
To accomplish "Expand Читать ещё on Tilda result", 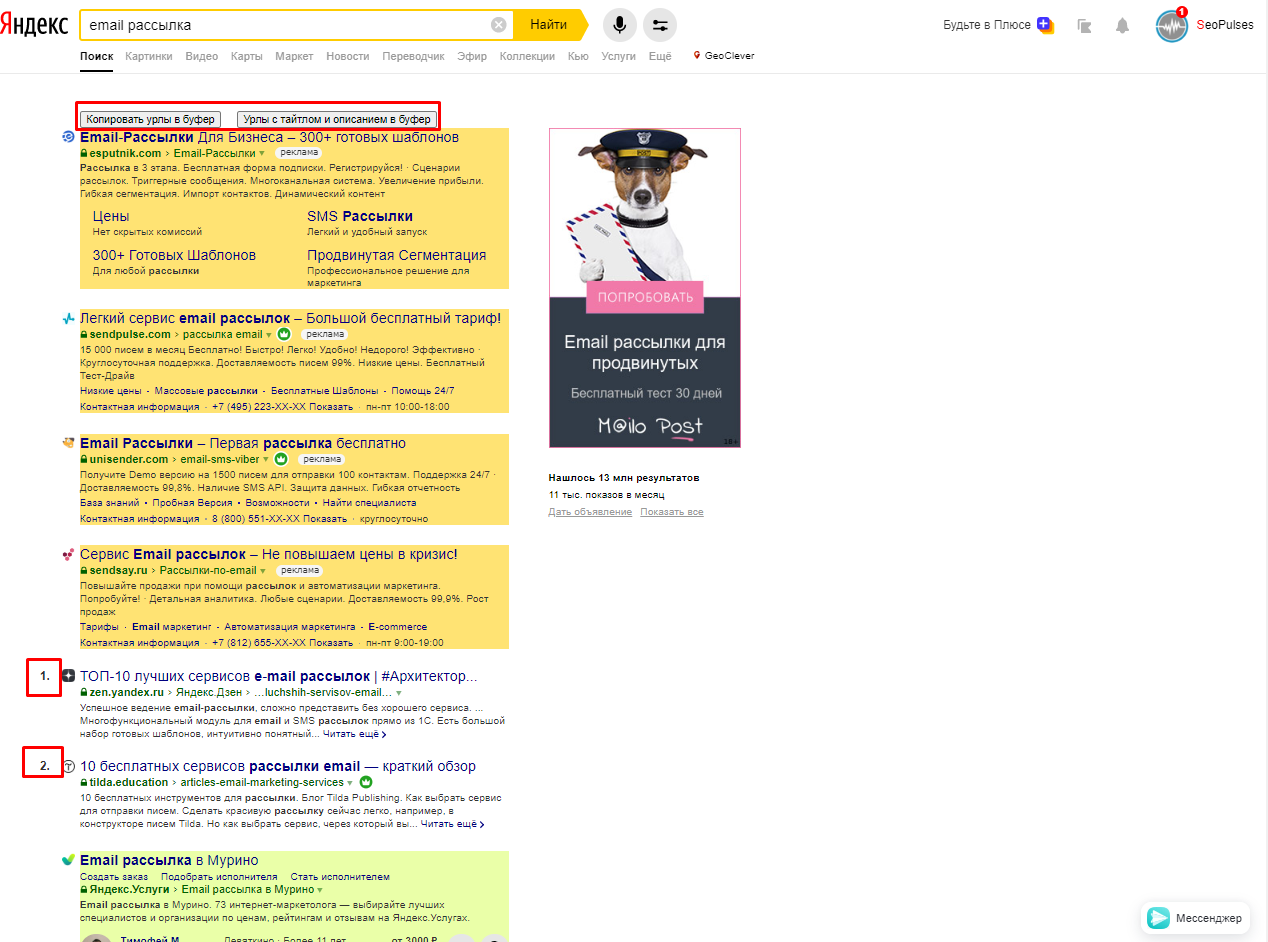I will [x=453, y=824].
